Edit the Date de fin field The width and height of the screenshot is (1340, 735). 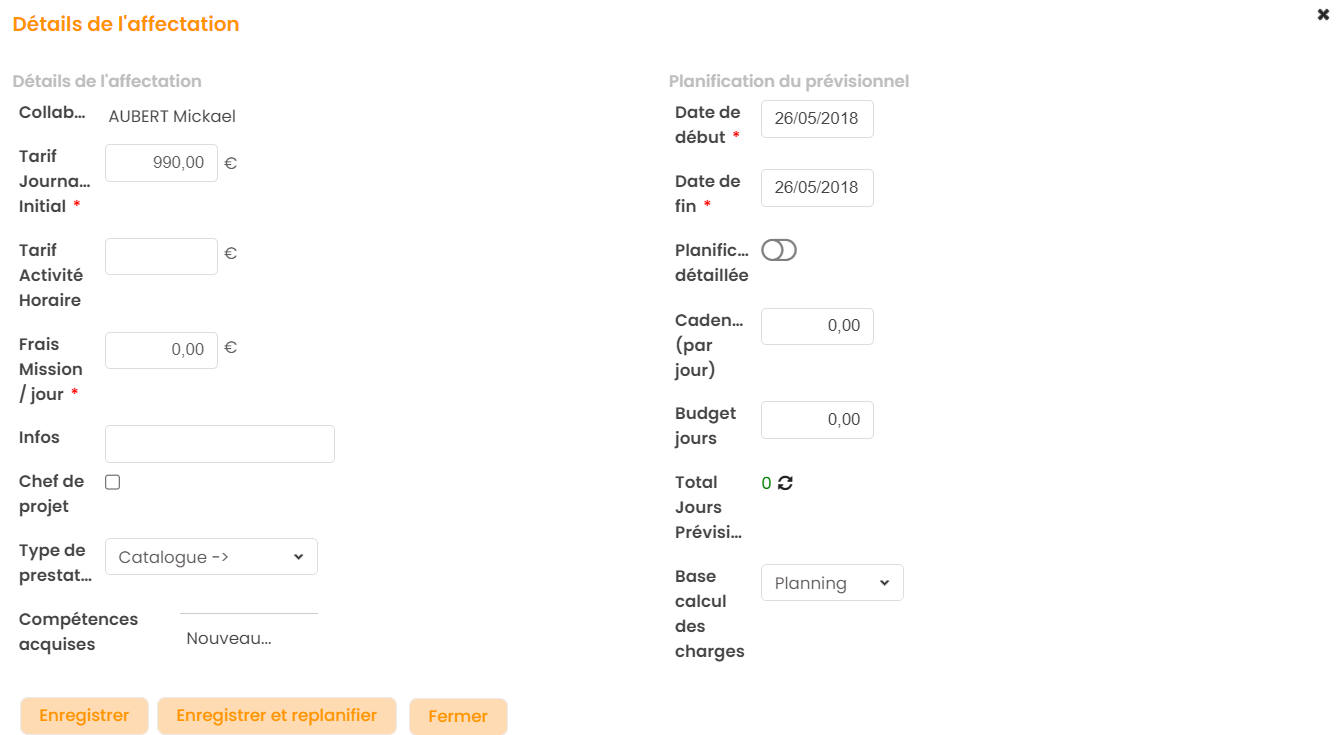(x=817, y=188)
